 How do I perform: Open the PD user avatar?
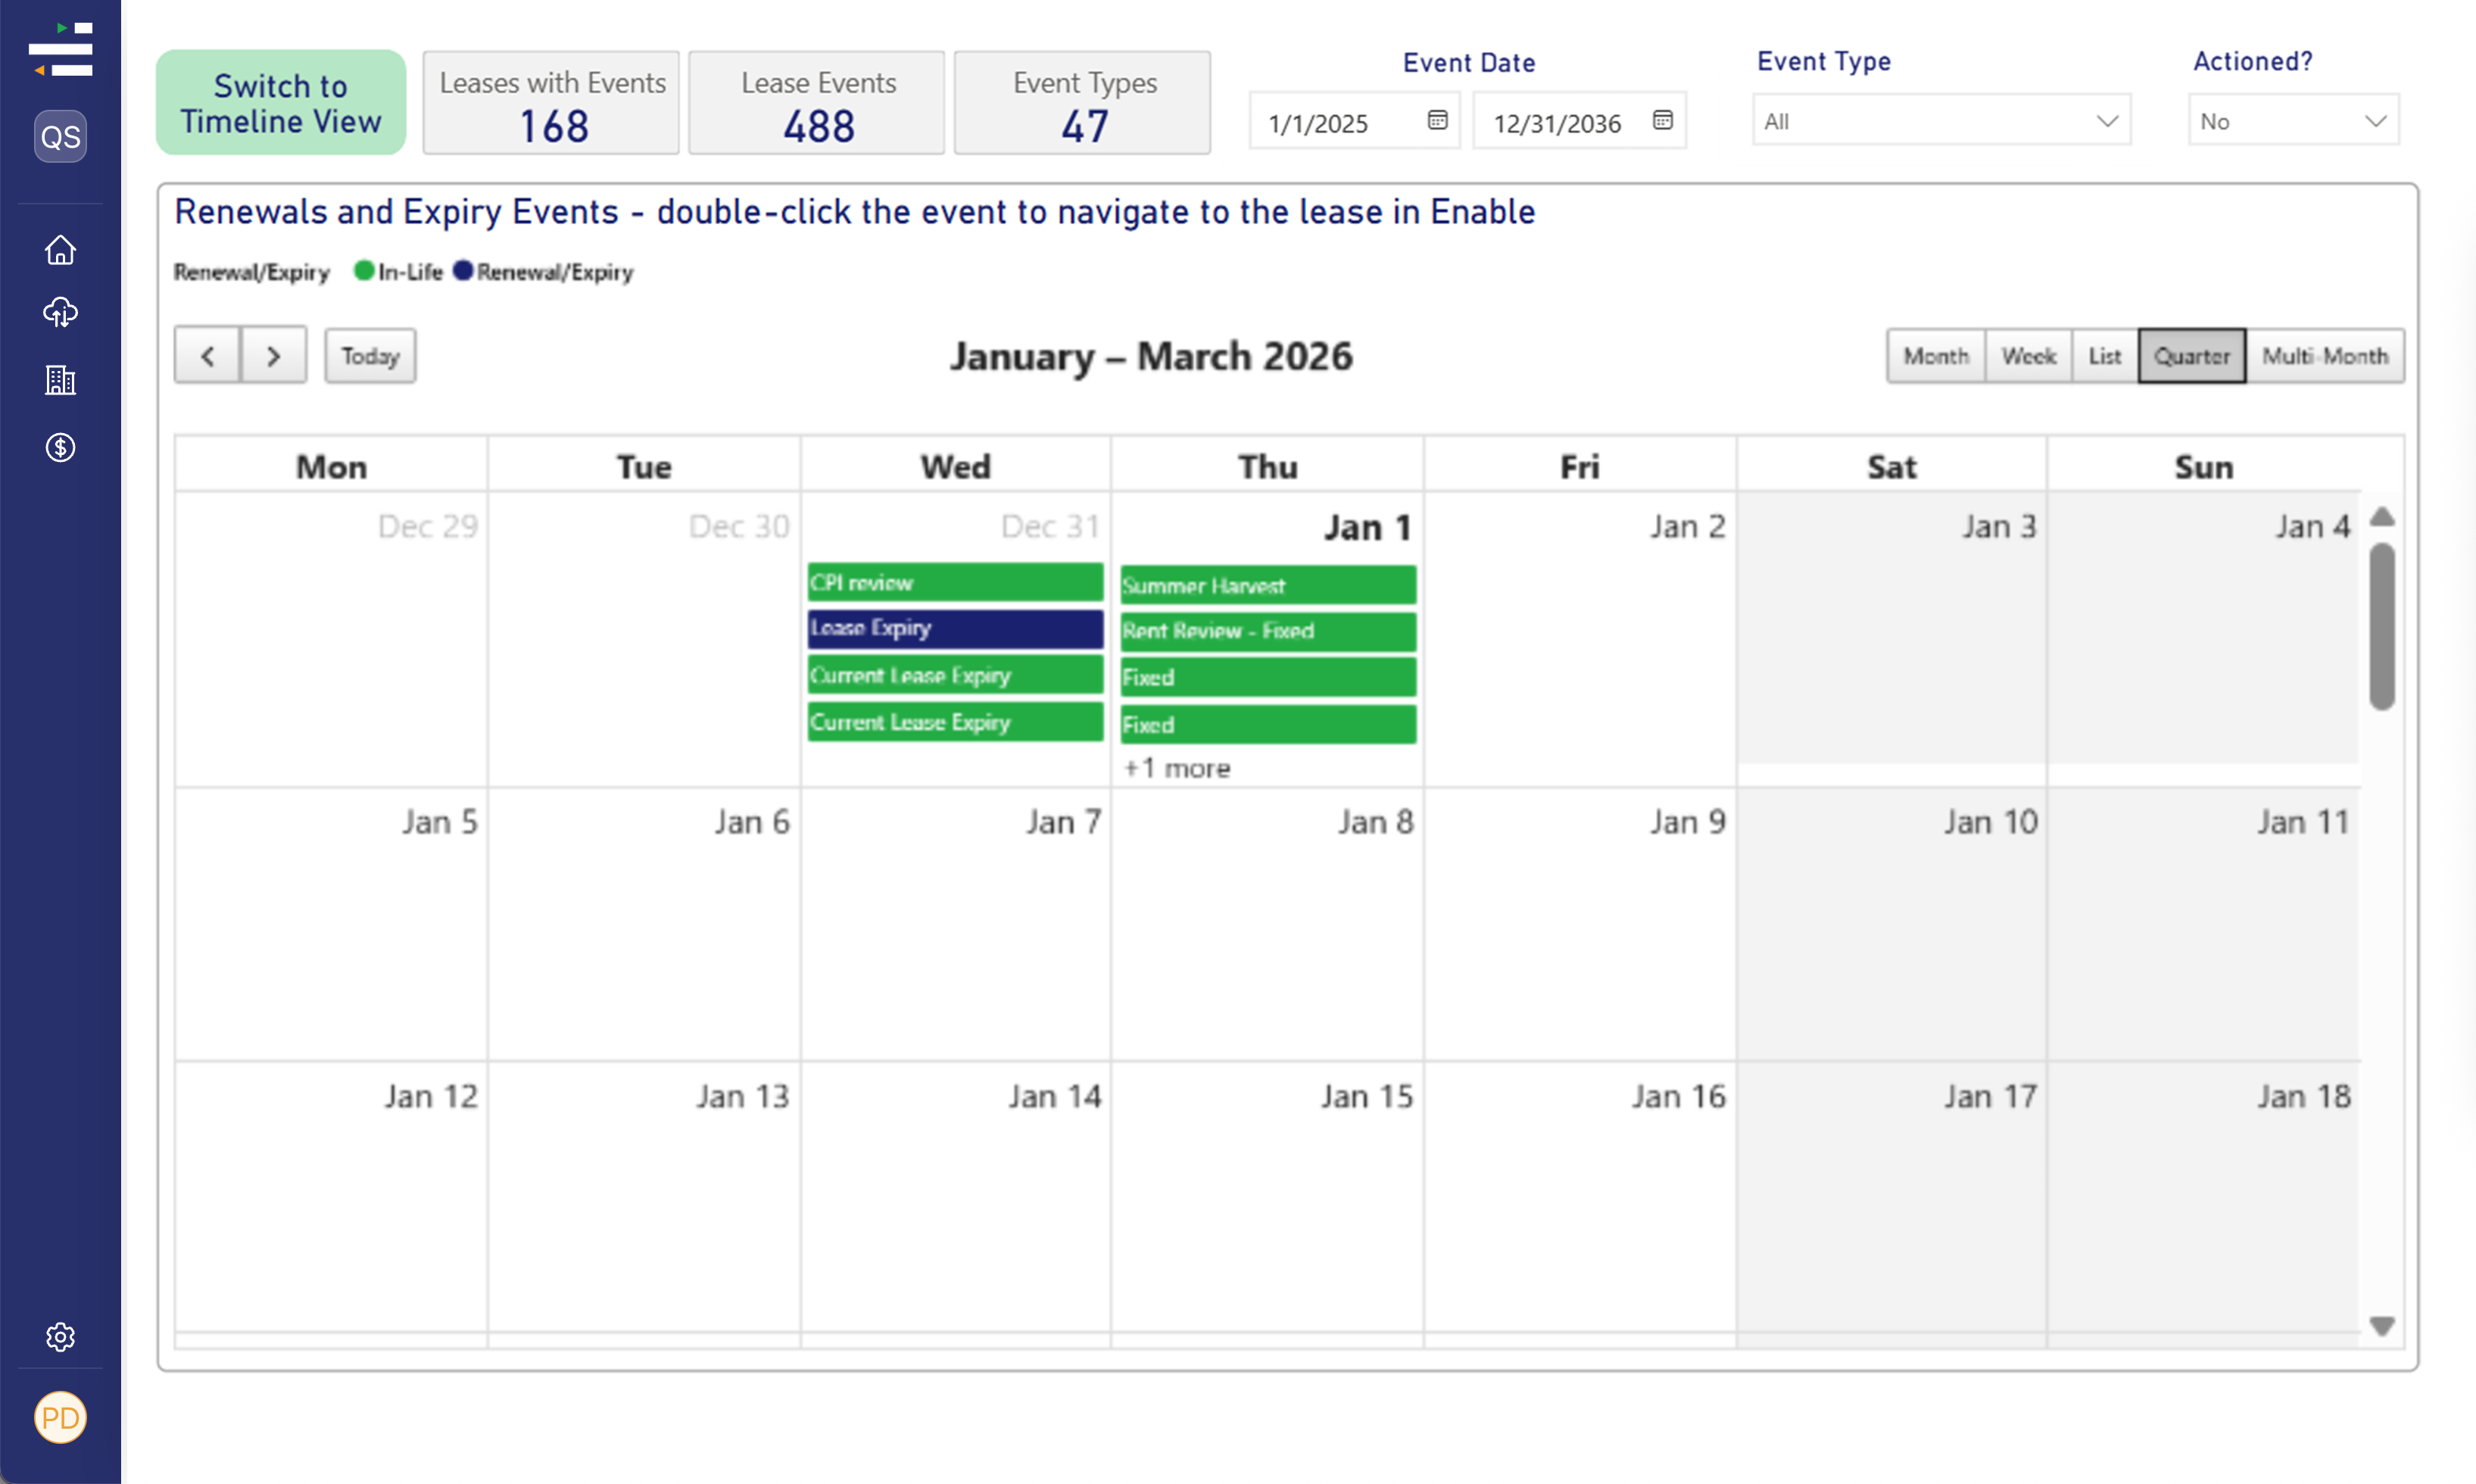(60, 1417)
